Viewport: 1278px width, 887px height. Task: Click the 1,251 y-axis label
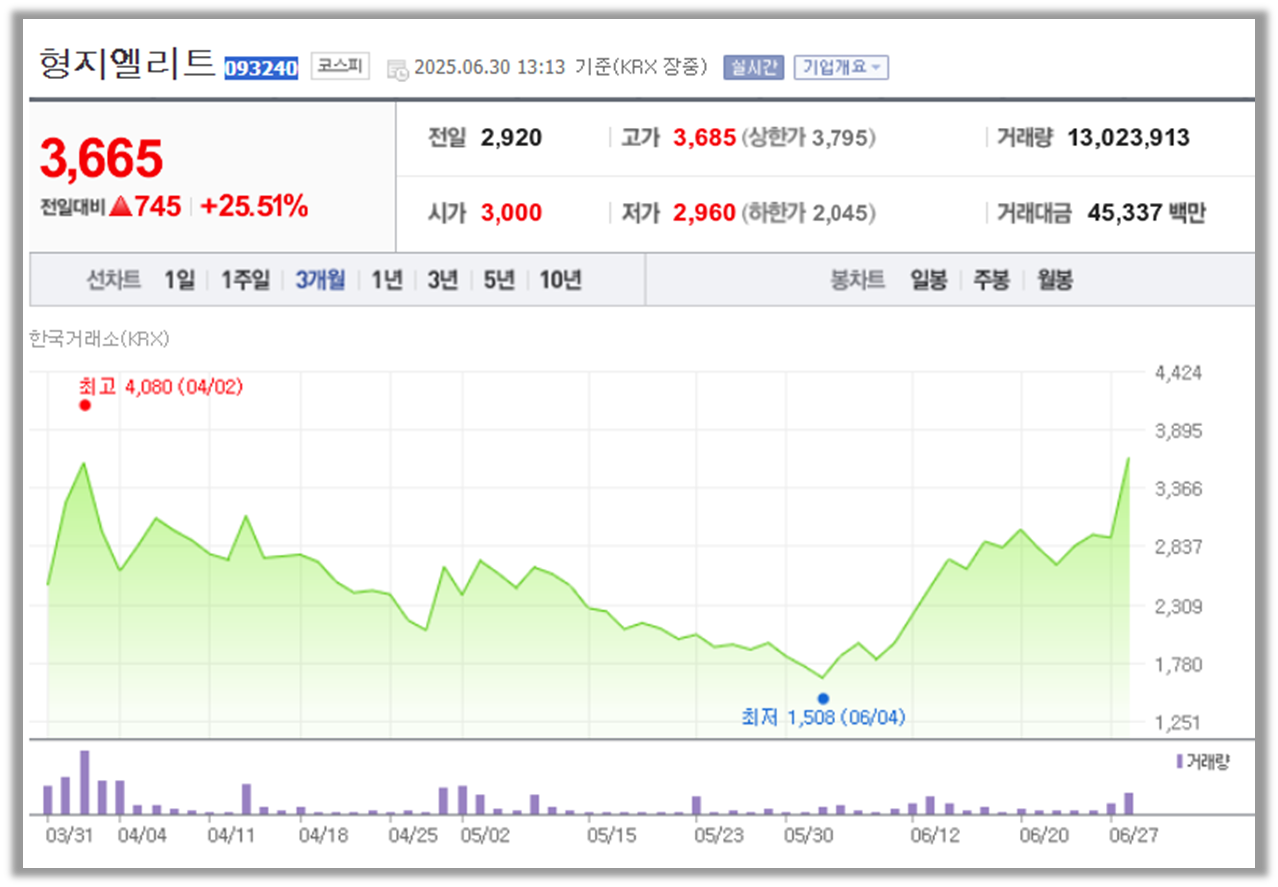pos(1178,722)
